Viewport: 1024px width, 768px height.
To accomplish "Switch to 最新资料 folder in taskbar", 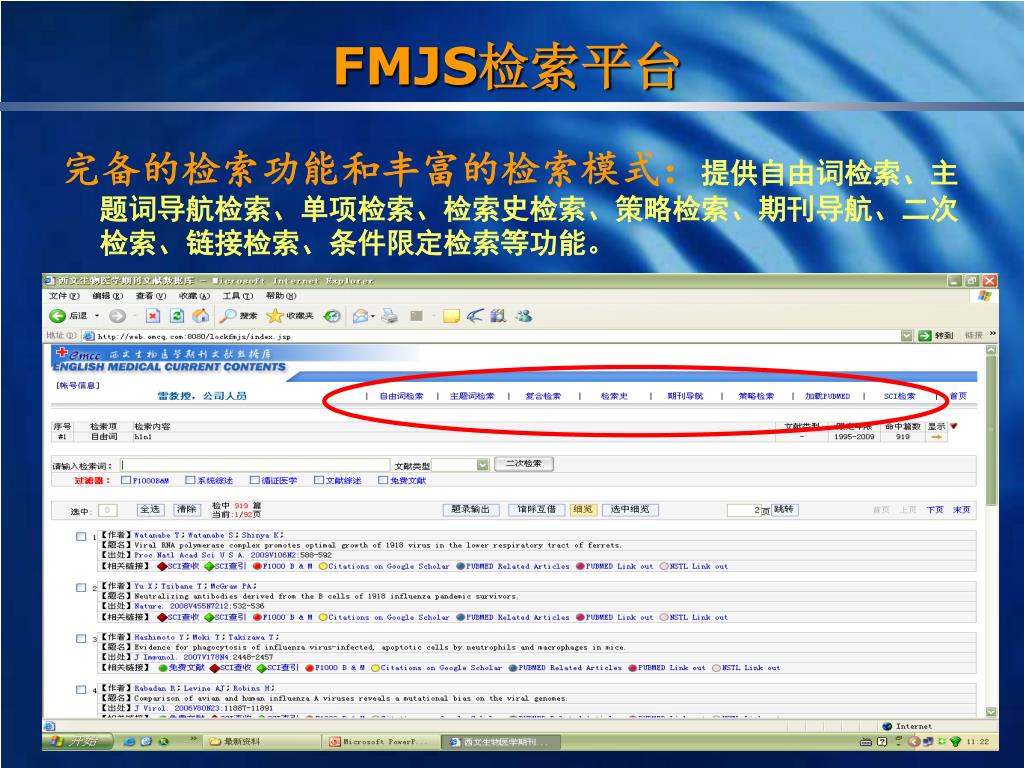I will tap(261, 742).
